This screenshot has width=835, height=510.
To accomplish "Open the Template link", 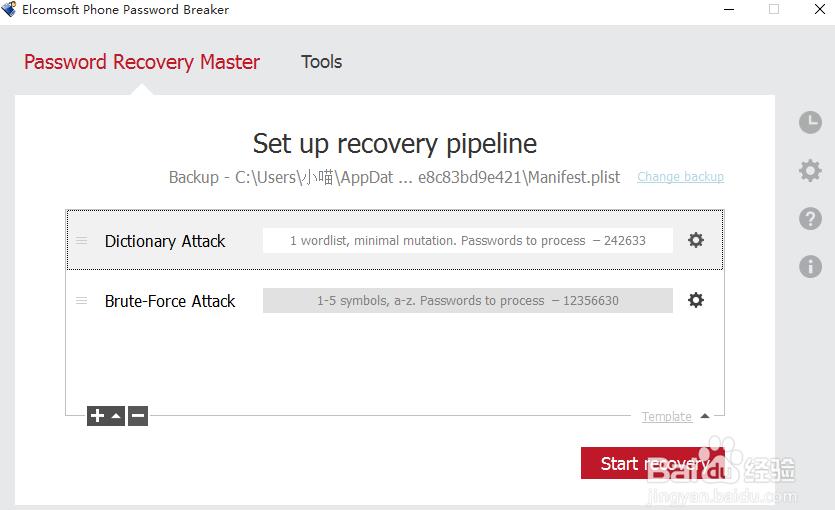I will pyautogui.click(x=667, y=416).
